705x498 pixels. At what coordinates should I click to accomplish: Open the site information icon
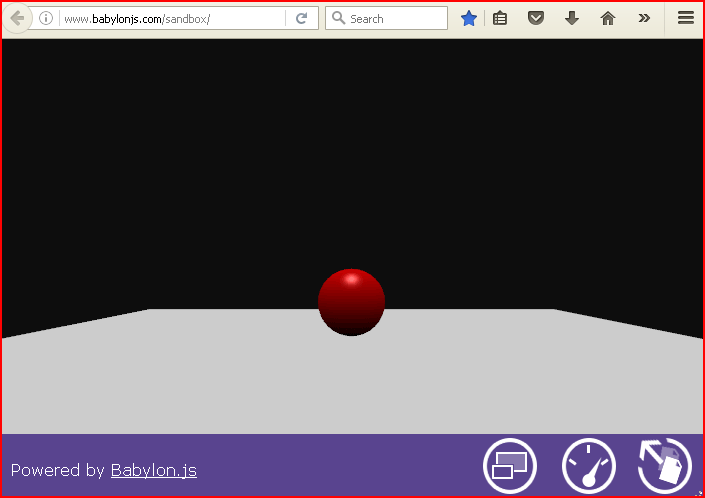click(46, 18)
